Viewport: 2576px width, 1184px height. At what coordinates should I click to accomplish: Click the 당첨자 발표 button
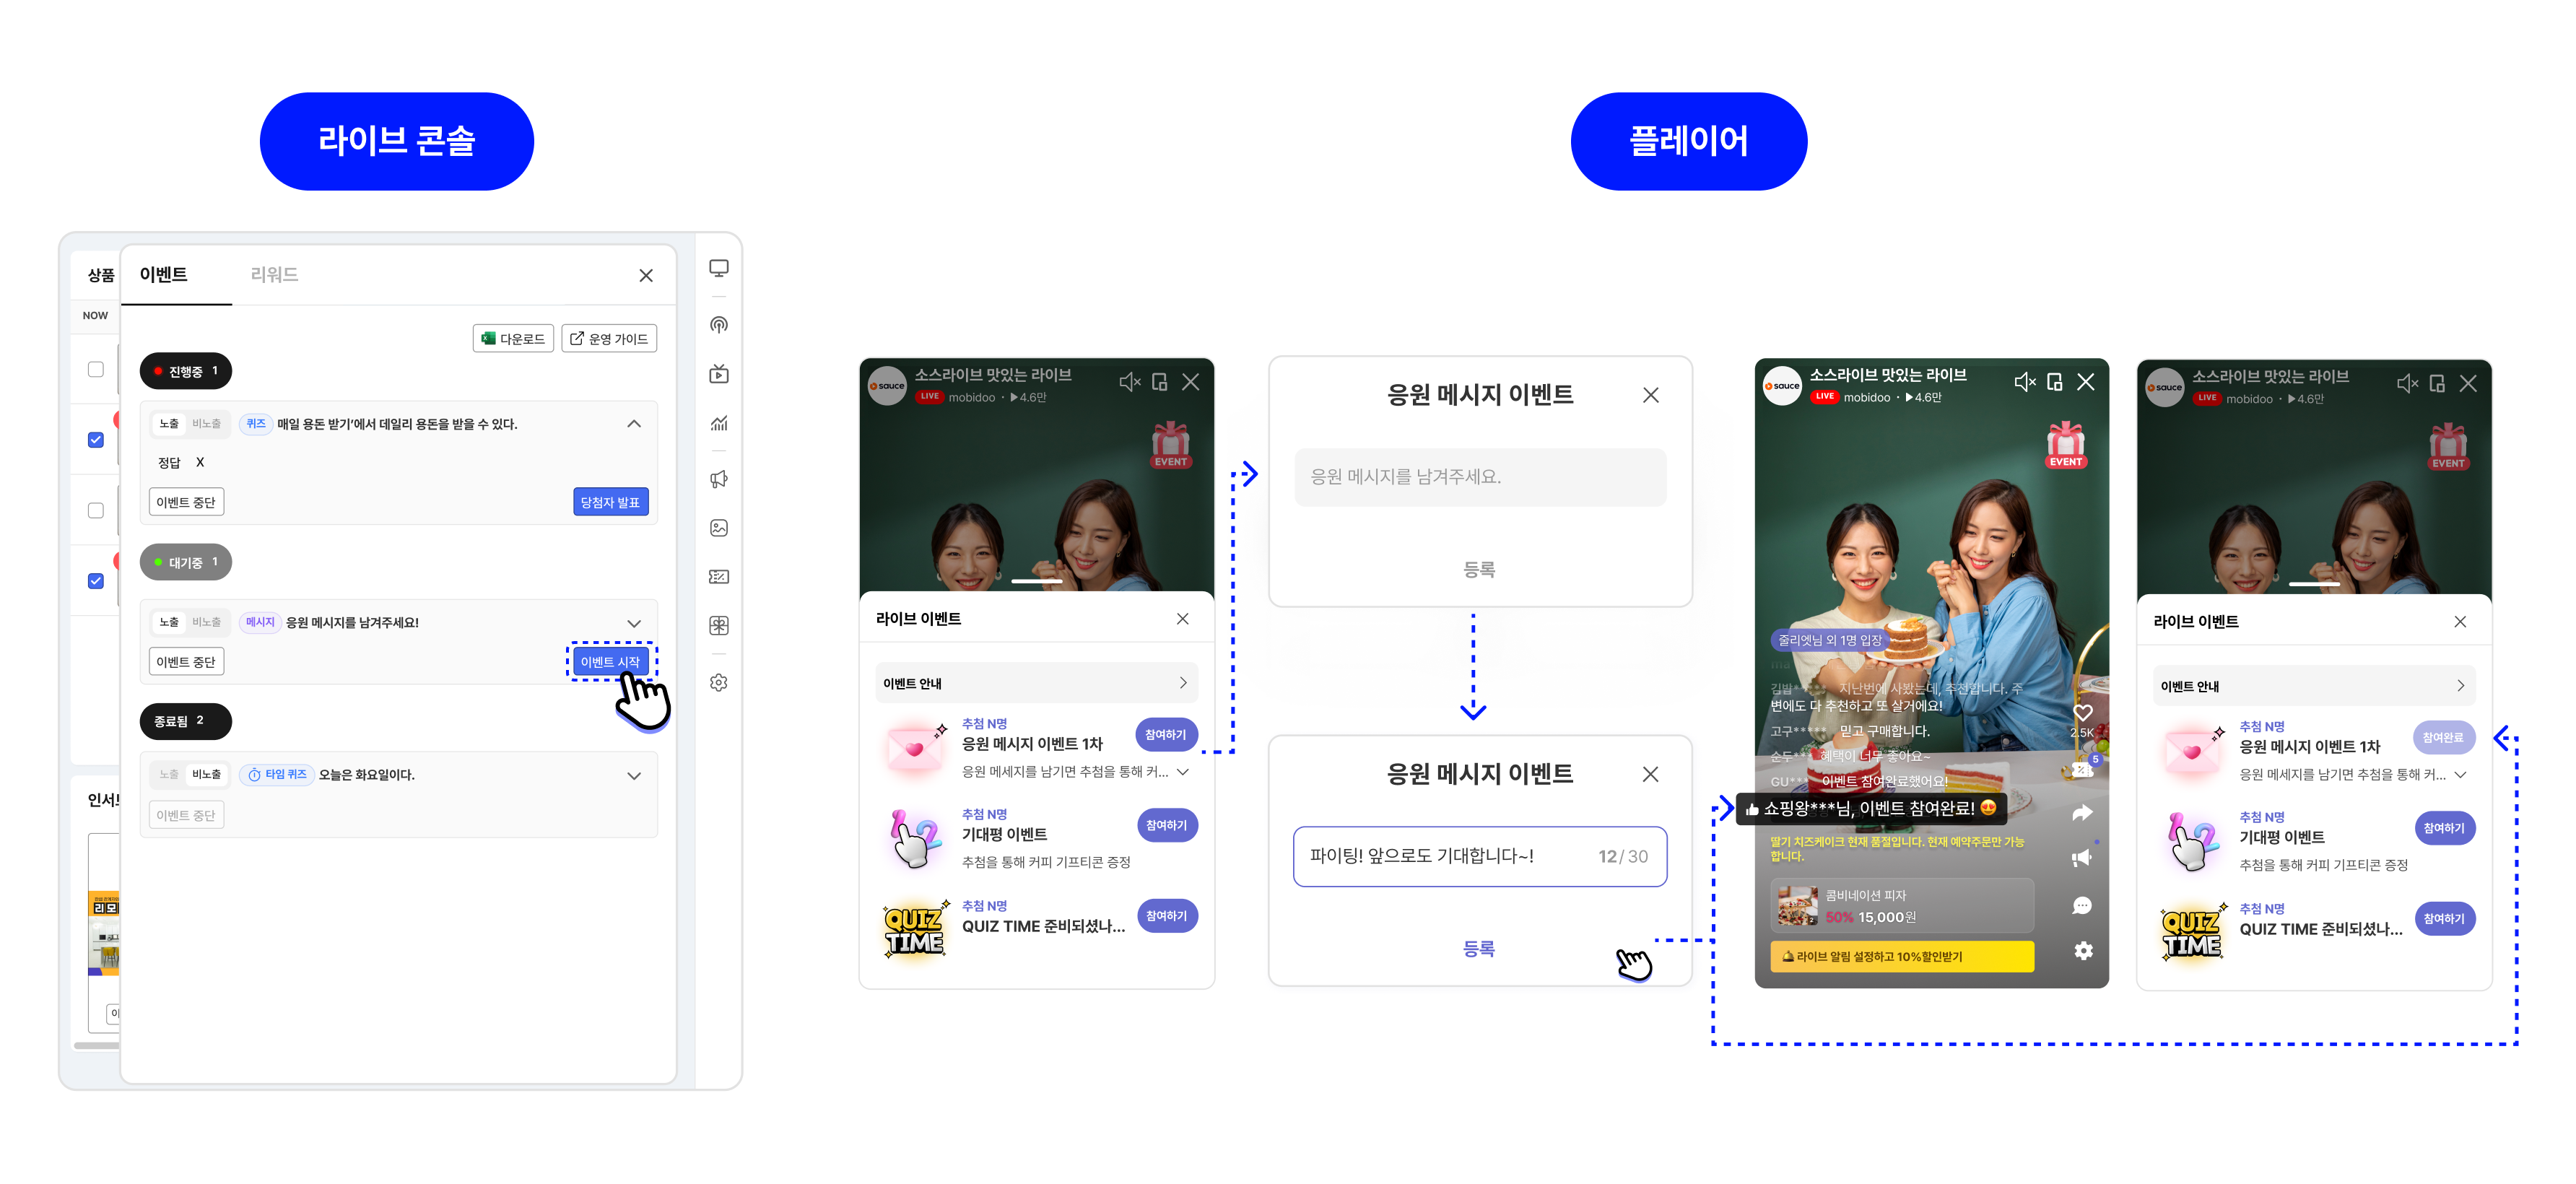[610, 502]
